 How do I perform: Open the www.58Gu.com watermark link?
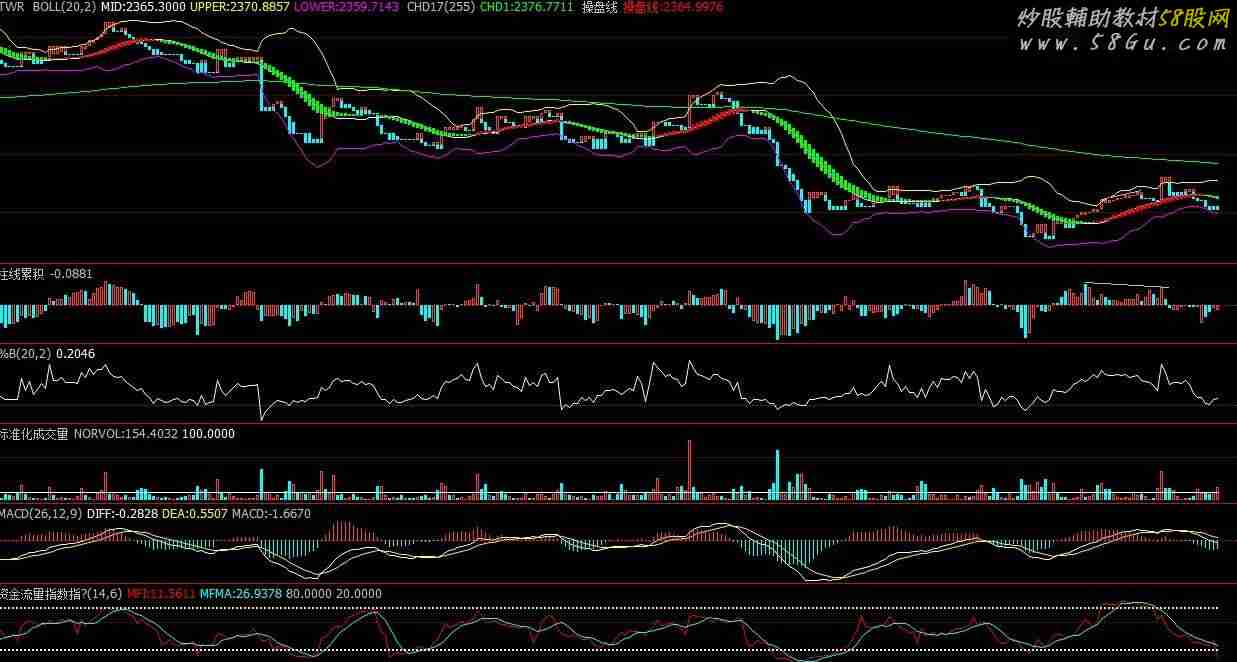pos(1122,44)
